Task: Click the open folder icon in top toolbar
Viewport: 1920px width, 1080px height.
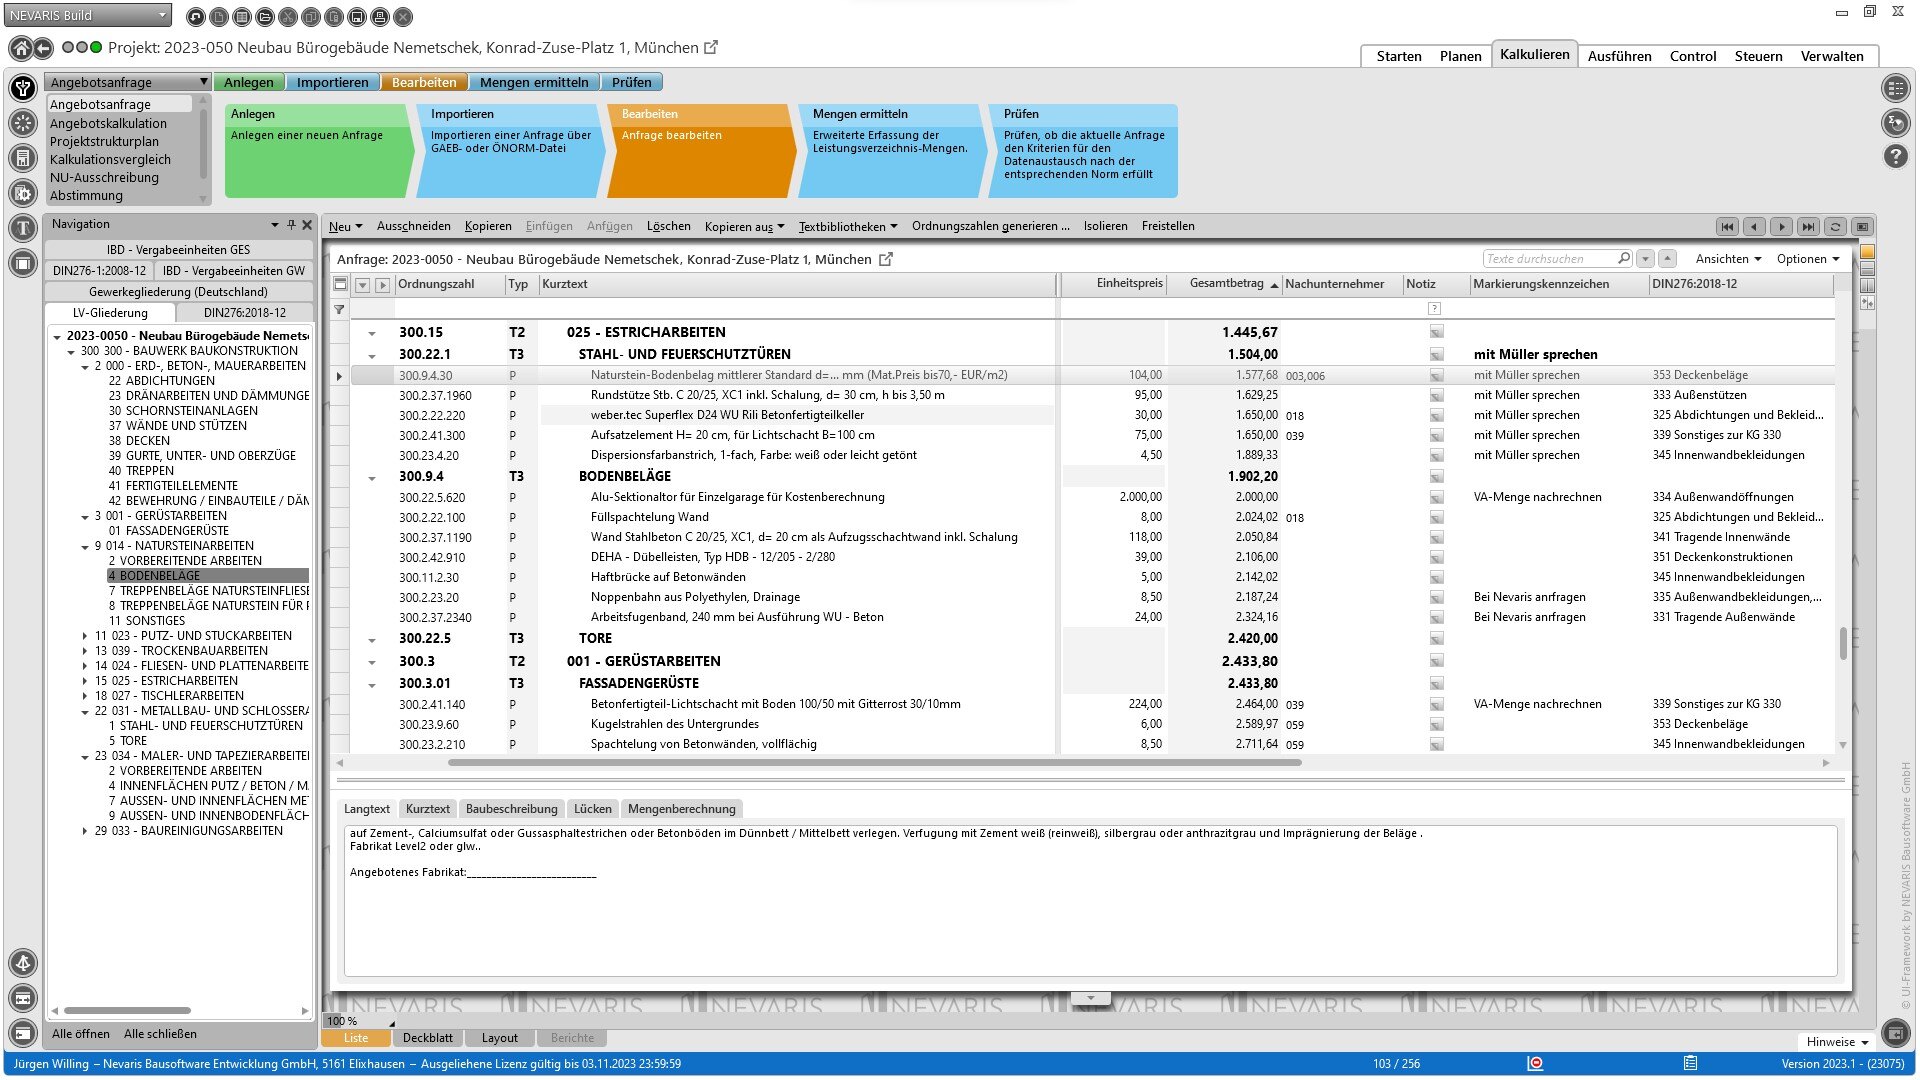Action: [265, 17]
